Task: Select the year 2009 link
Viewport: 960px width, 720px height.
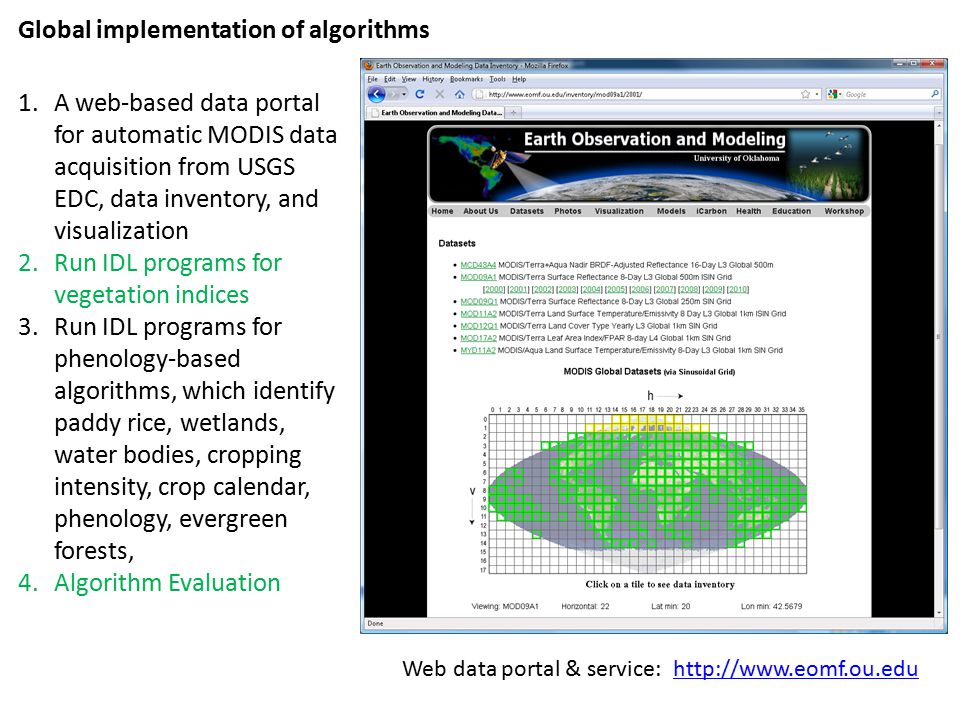Action: 713,290
